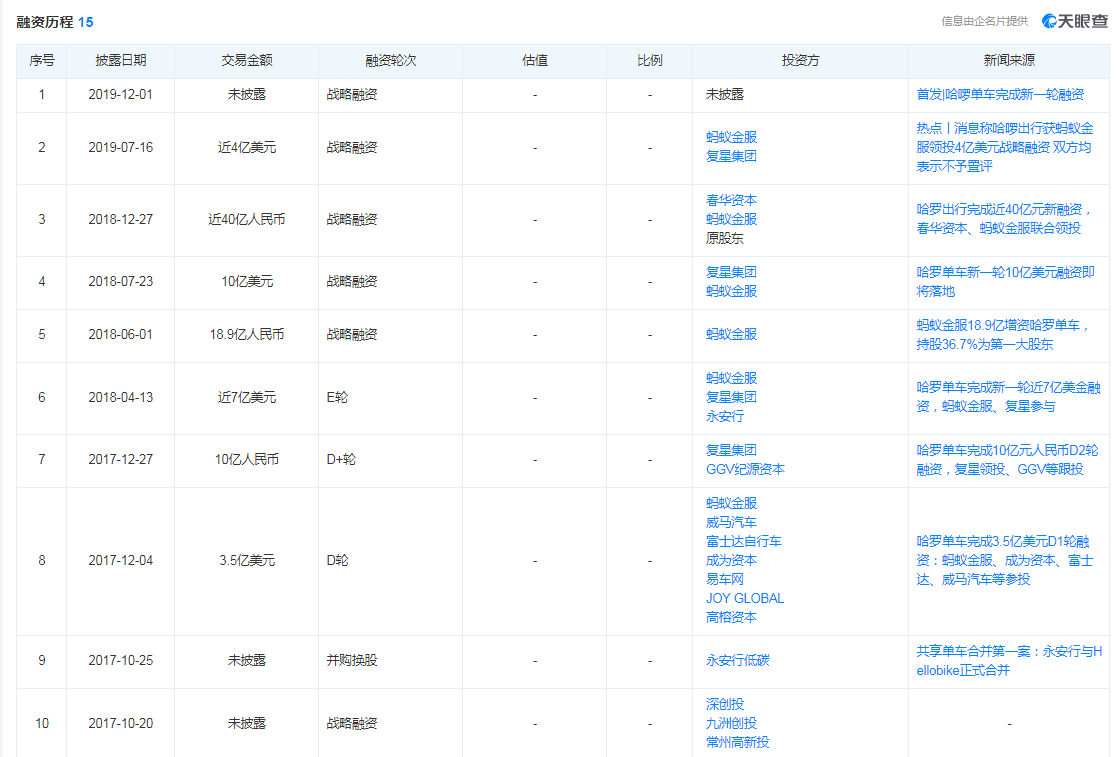Click the 交易金额 column header
Viewport: 1117px width, 757px height.
(246, 61)
